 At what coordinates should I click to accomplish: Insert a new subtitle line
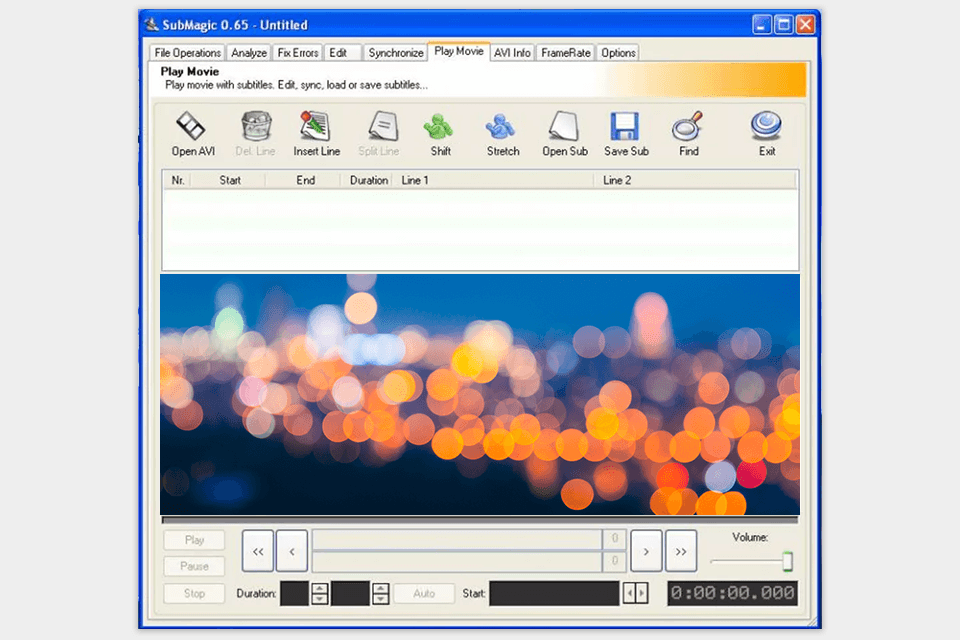point(316,133)
